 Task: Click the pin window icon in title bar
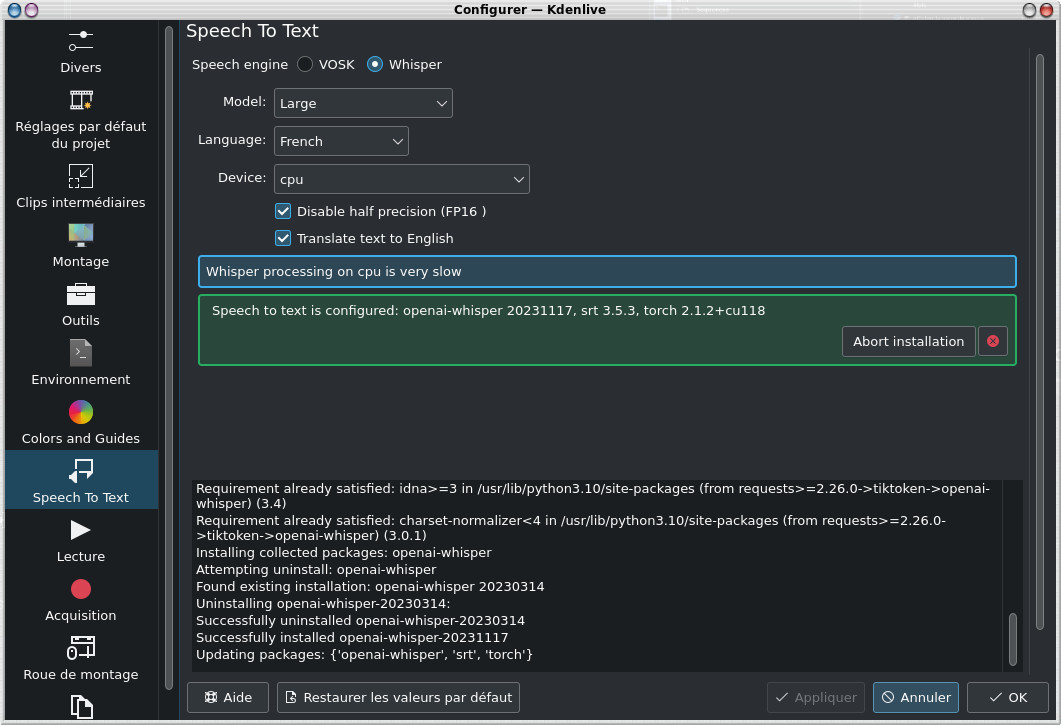click(31, 9)
